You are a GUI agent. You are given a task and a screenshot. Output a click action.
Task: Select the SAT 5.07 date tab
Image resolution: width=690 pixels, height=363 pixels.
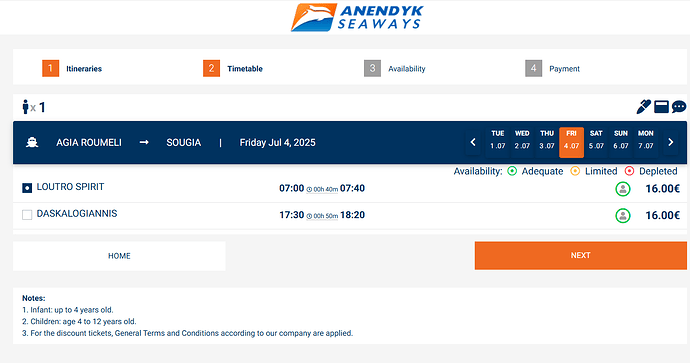click(596, 140)
